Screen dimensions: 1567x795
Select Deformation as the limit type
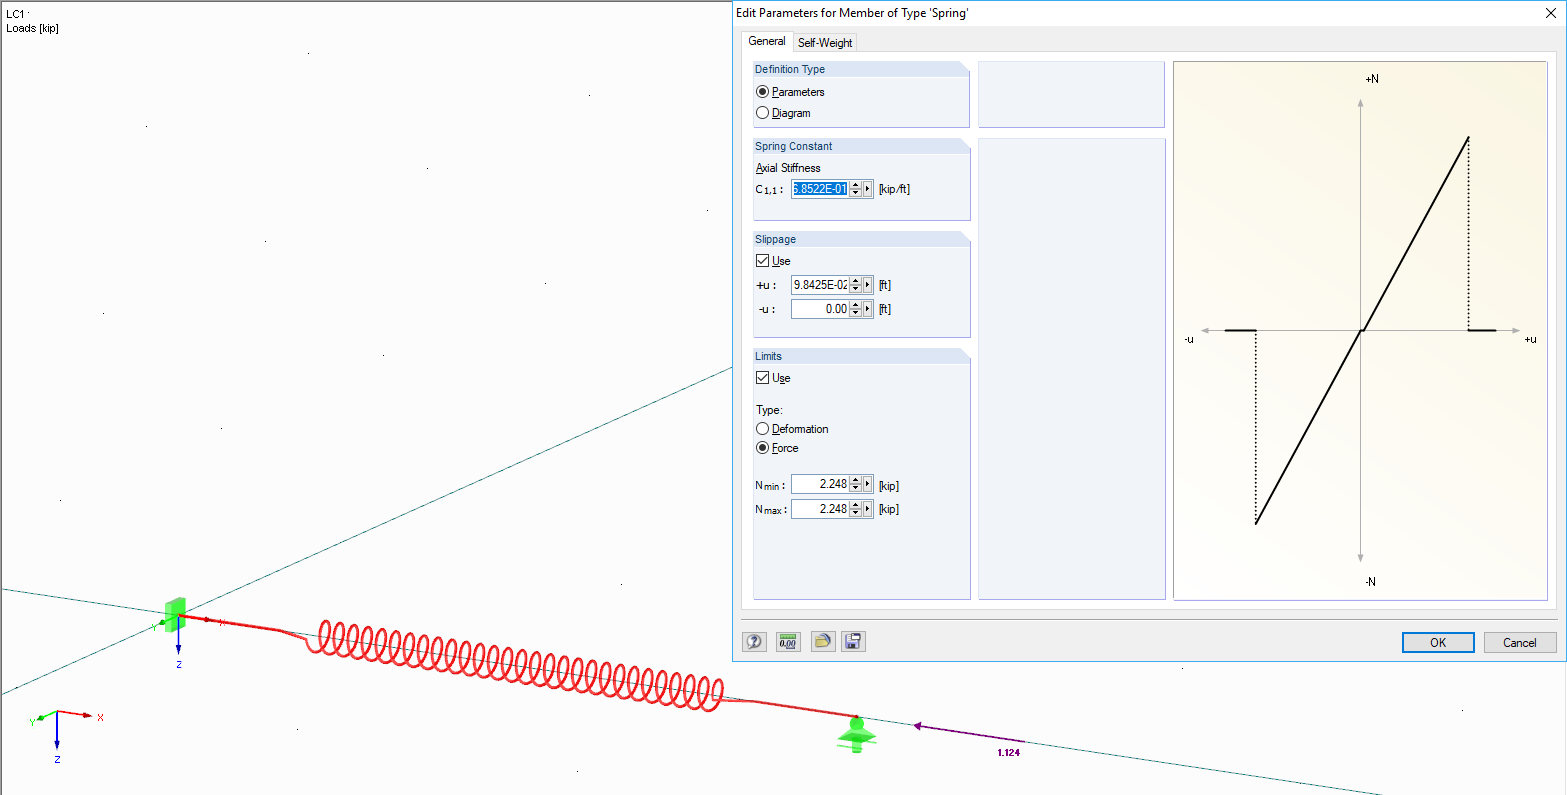[762, 428]
